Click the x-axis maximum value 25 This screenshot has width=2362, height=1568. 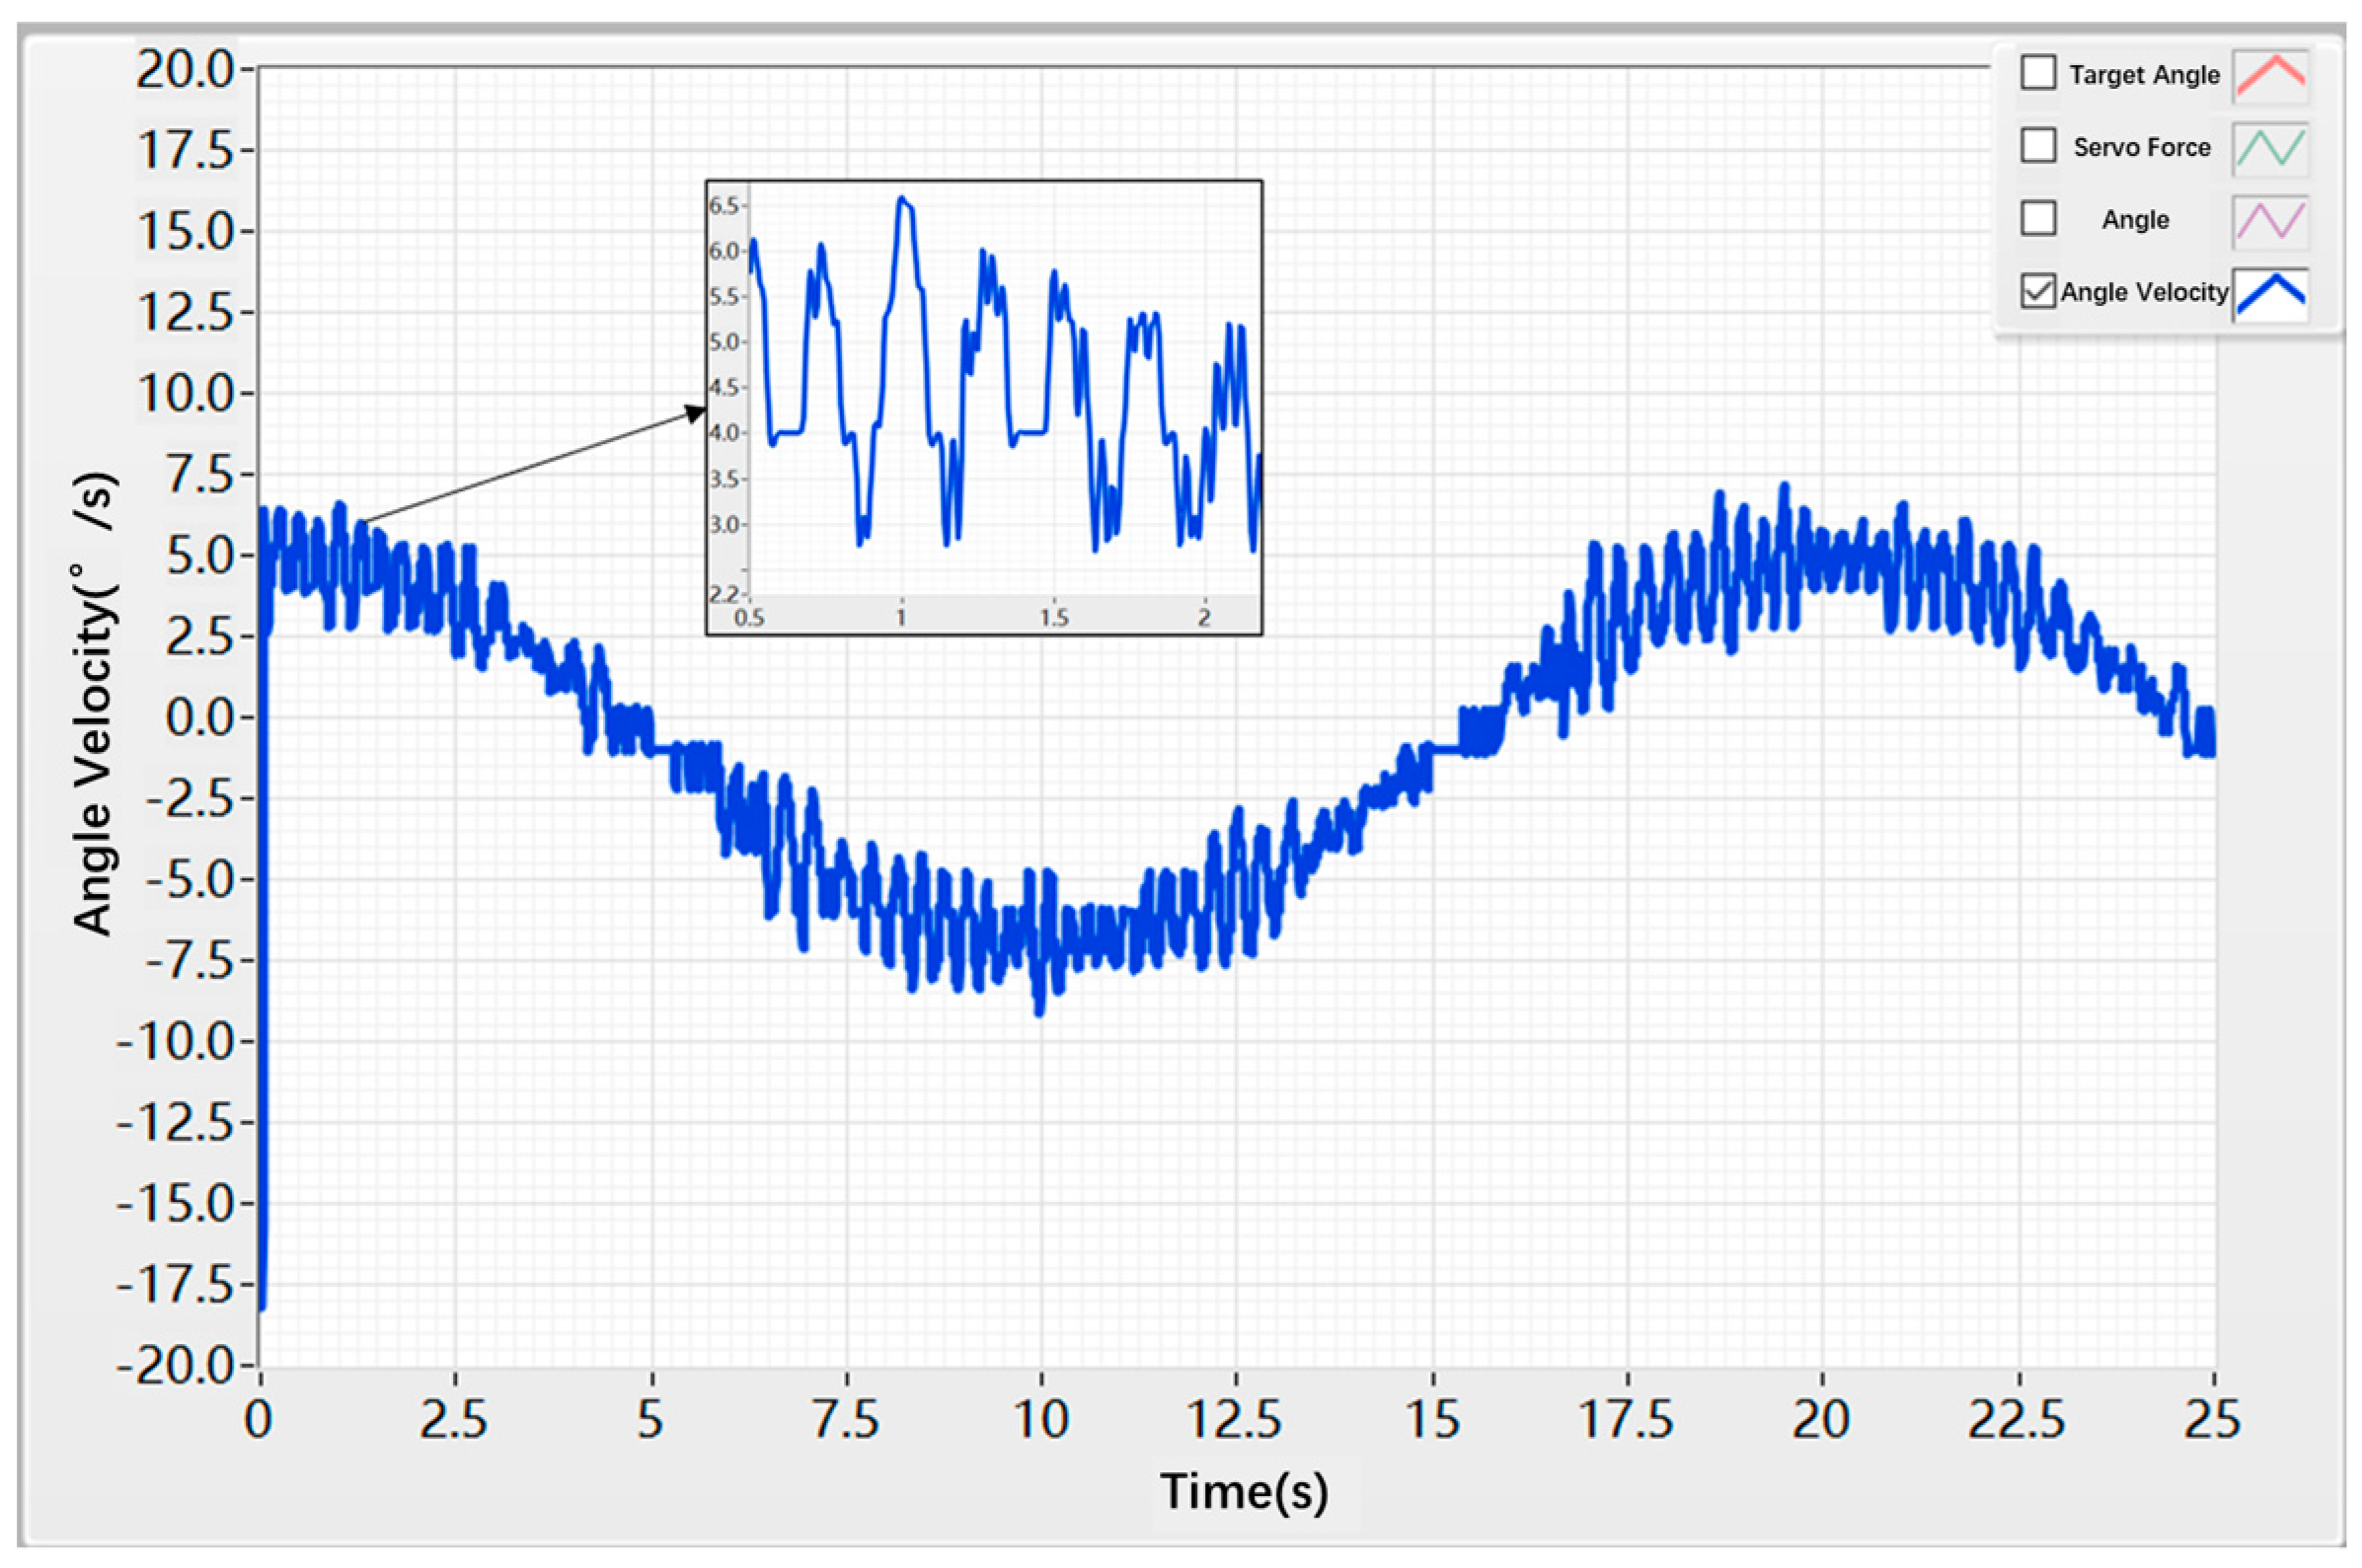[x=2211, y=1419]
